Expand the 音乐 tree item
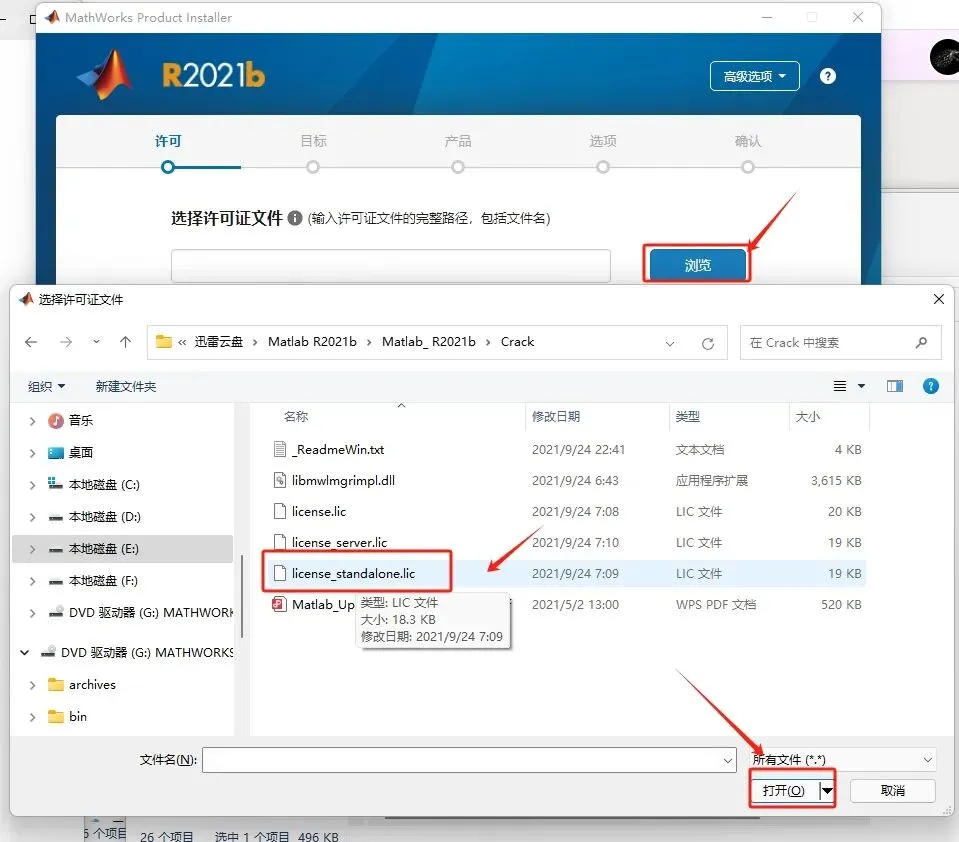 coord(32,421)
